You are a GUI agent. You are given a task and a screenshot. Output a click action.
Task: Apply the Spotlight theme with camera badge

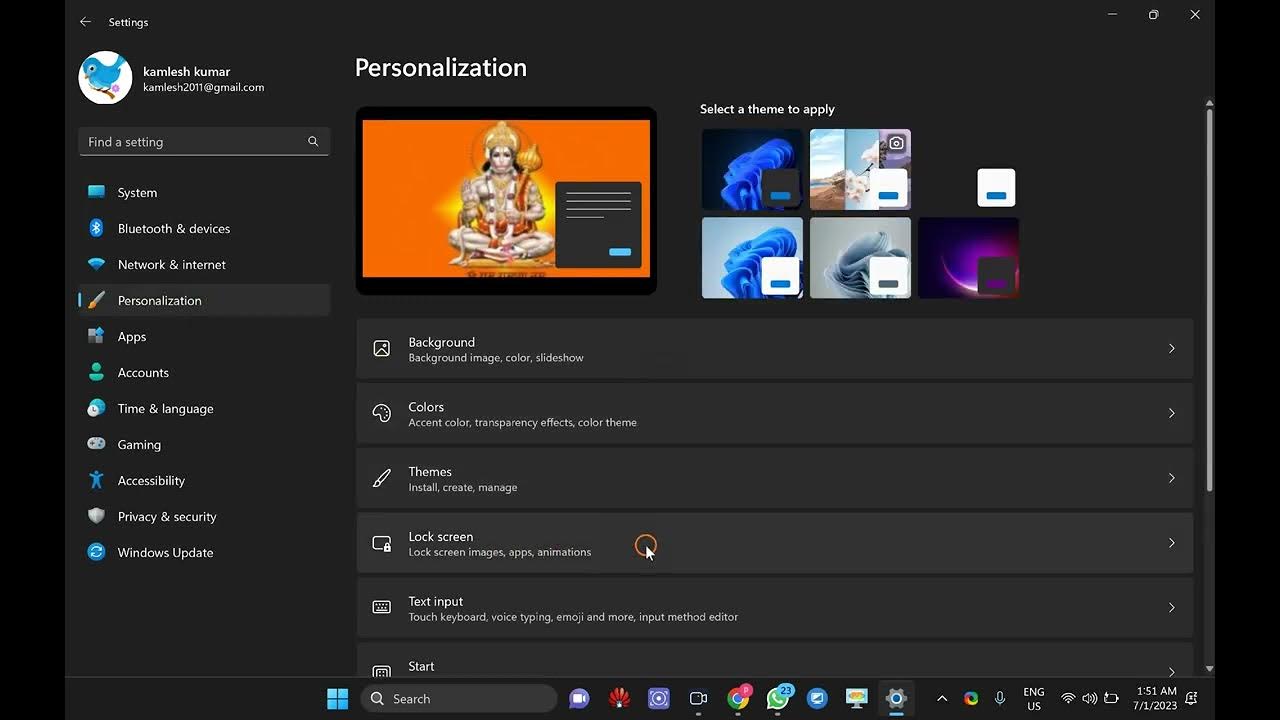point(860,169)
